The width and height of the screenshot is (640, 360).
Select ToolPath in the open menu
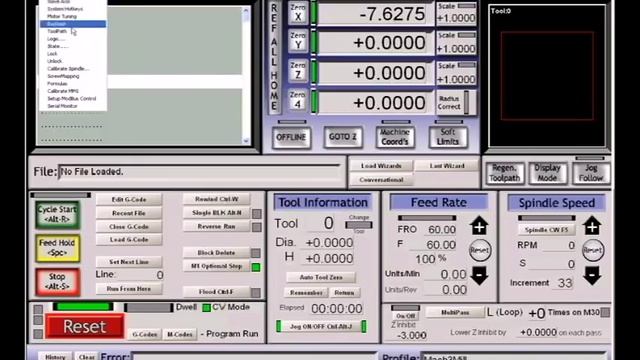pyautogui.click(x=57, y=31)
